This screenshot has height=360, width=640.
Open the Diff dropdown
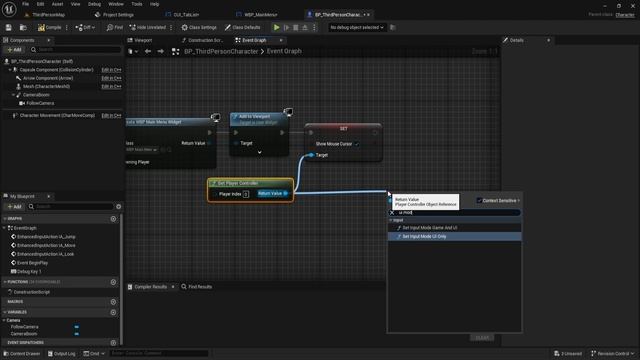point(85,27)
